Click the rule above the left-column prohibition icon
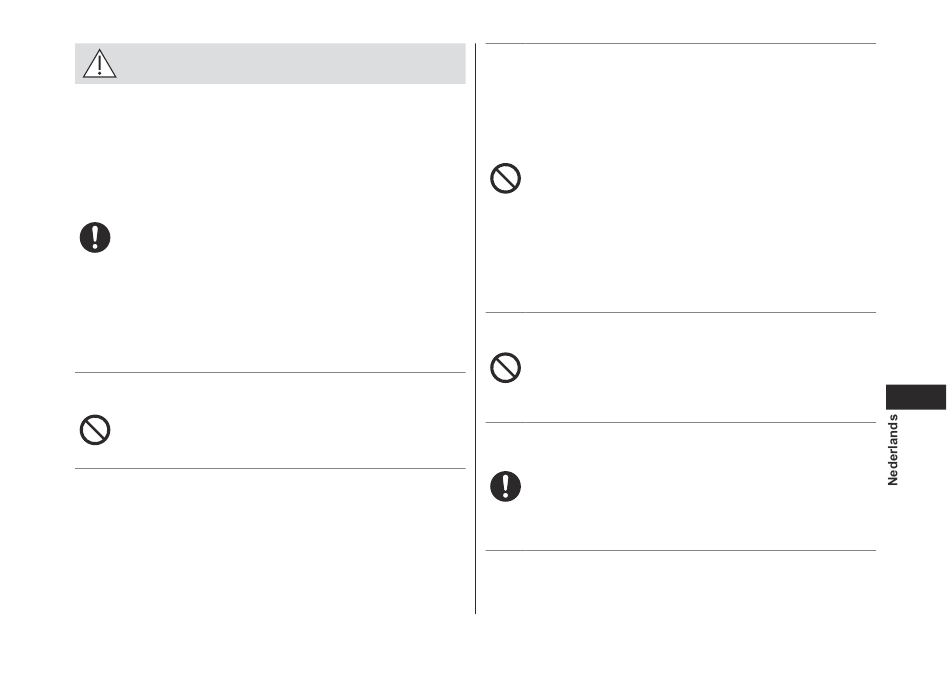950x678 pixels. (x=270, y=373)
